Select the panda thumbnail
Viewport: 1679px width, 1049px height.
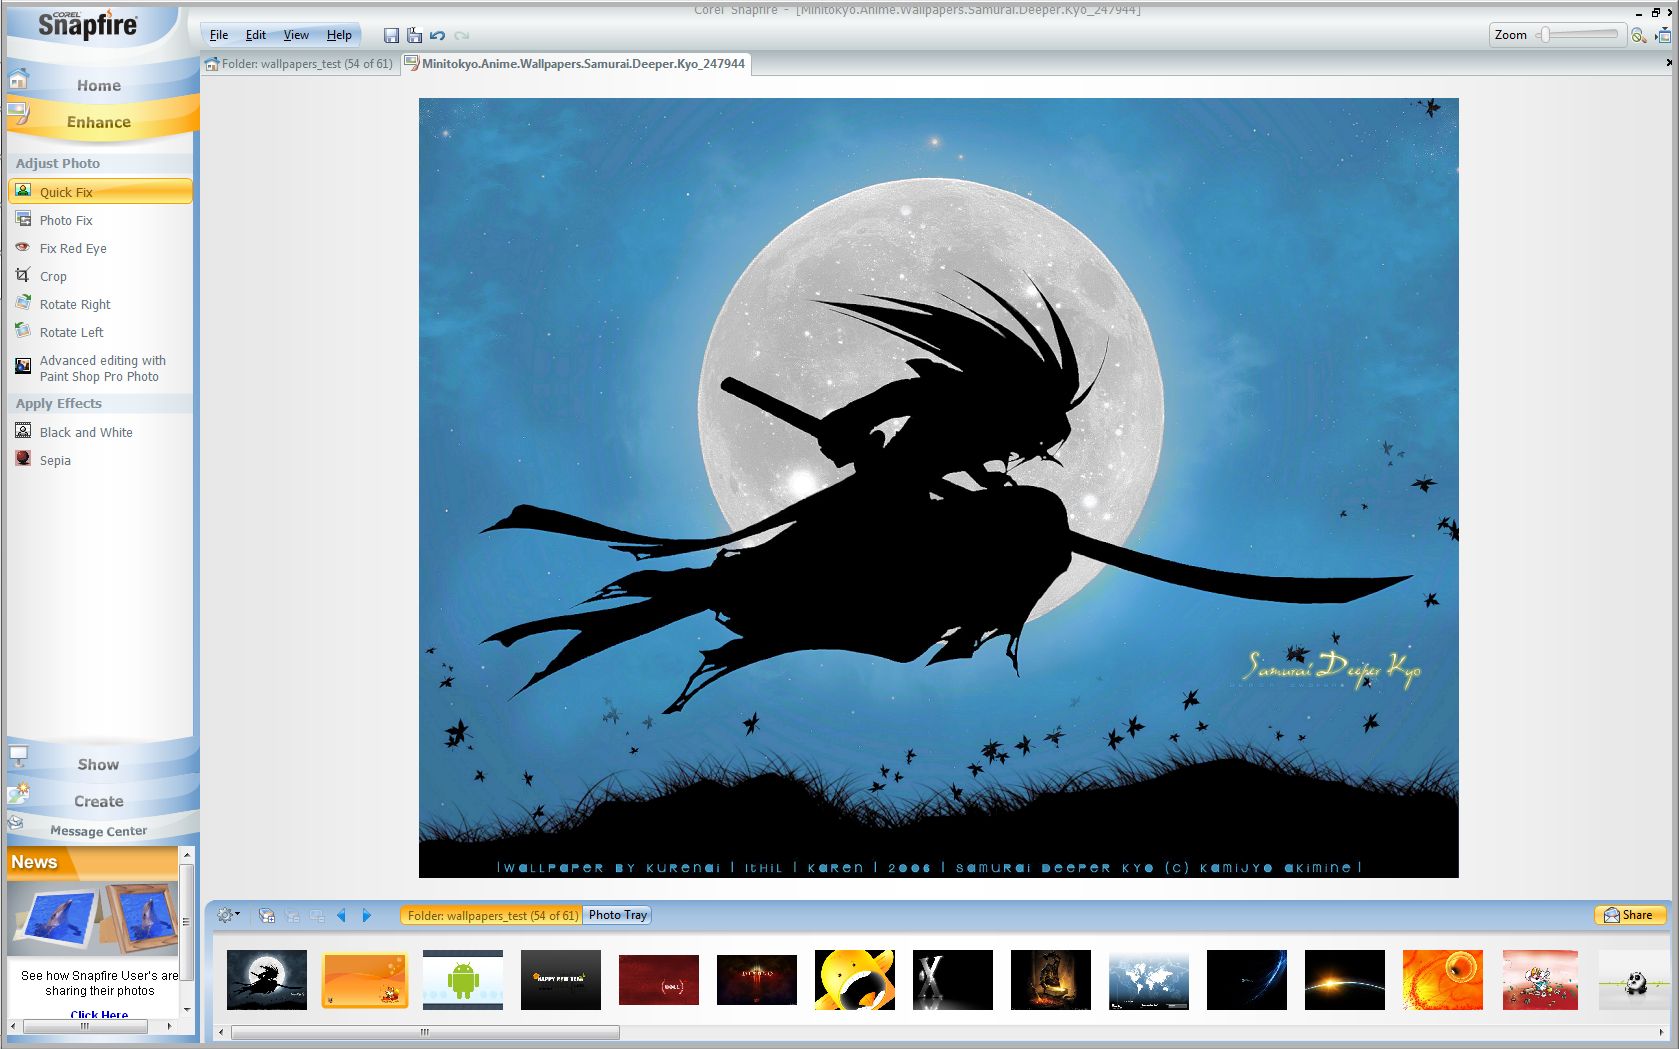[x=1634, y=979]
